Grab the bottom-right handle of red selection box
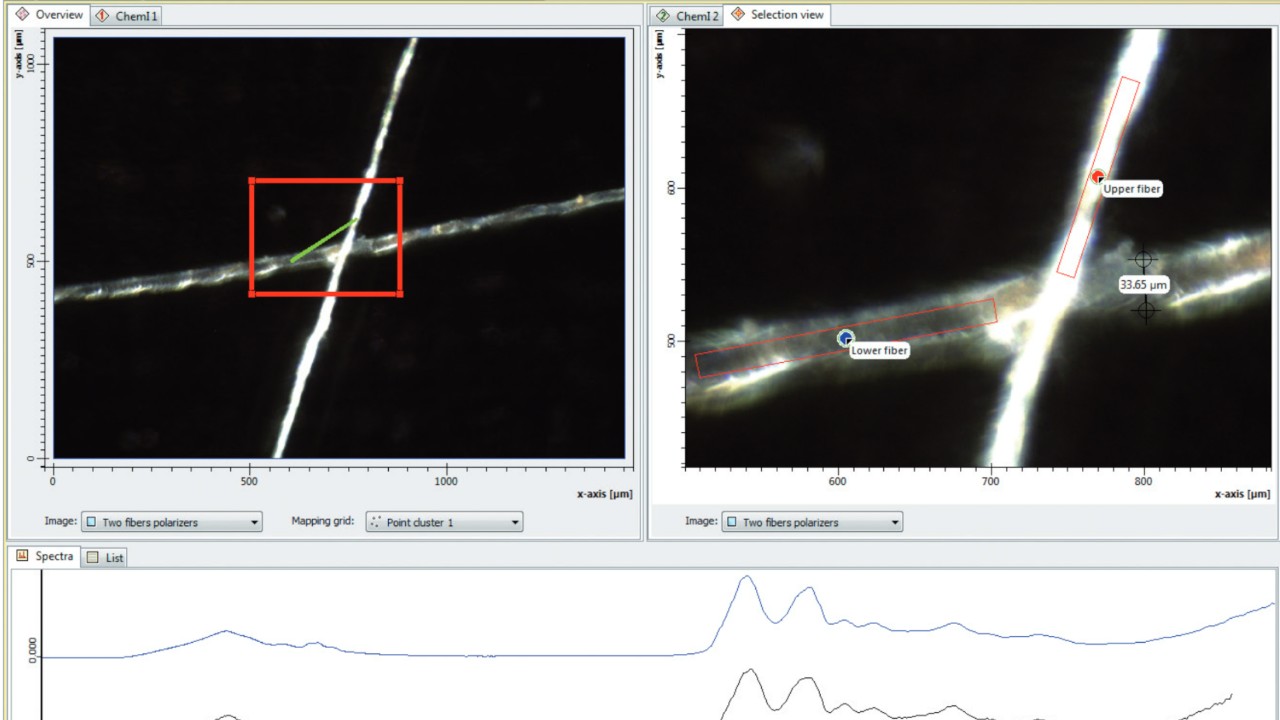The height and width of the screenshot is (720, 1280). click(x=400, y=293)
